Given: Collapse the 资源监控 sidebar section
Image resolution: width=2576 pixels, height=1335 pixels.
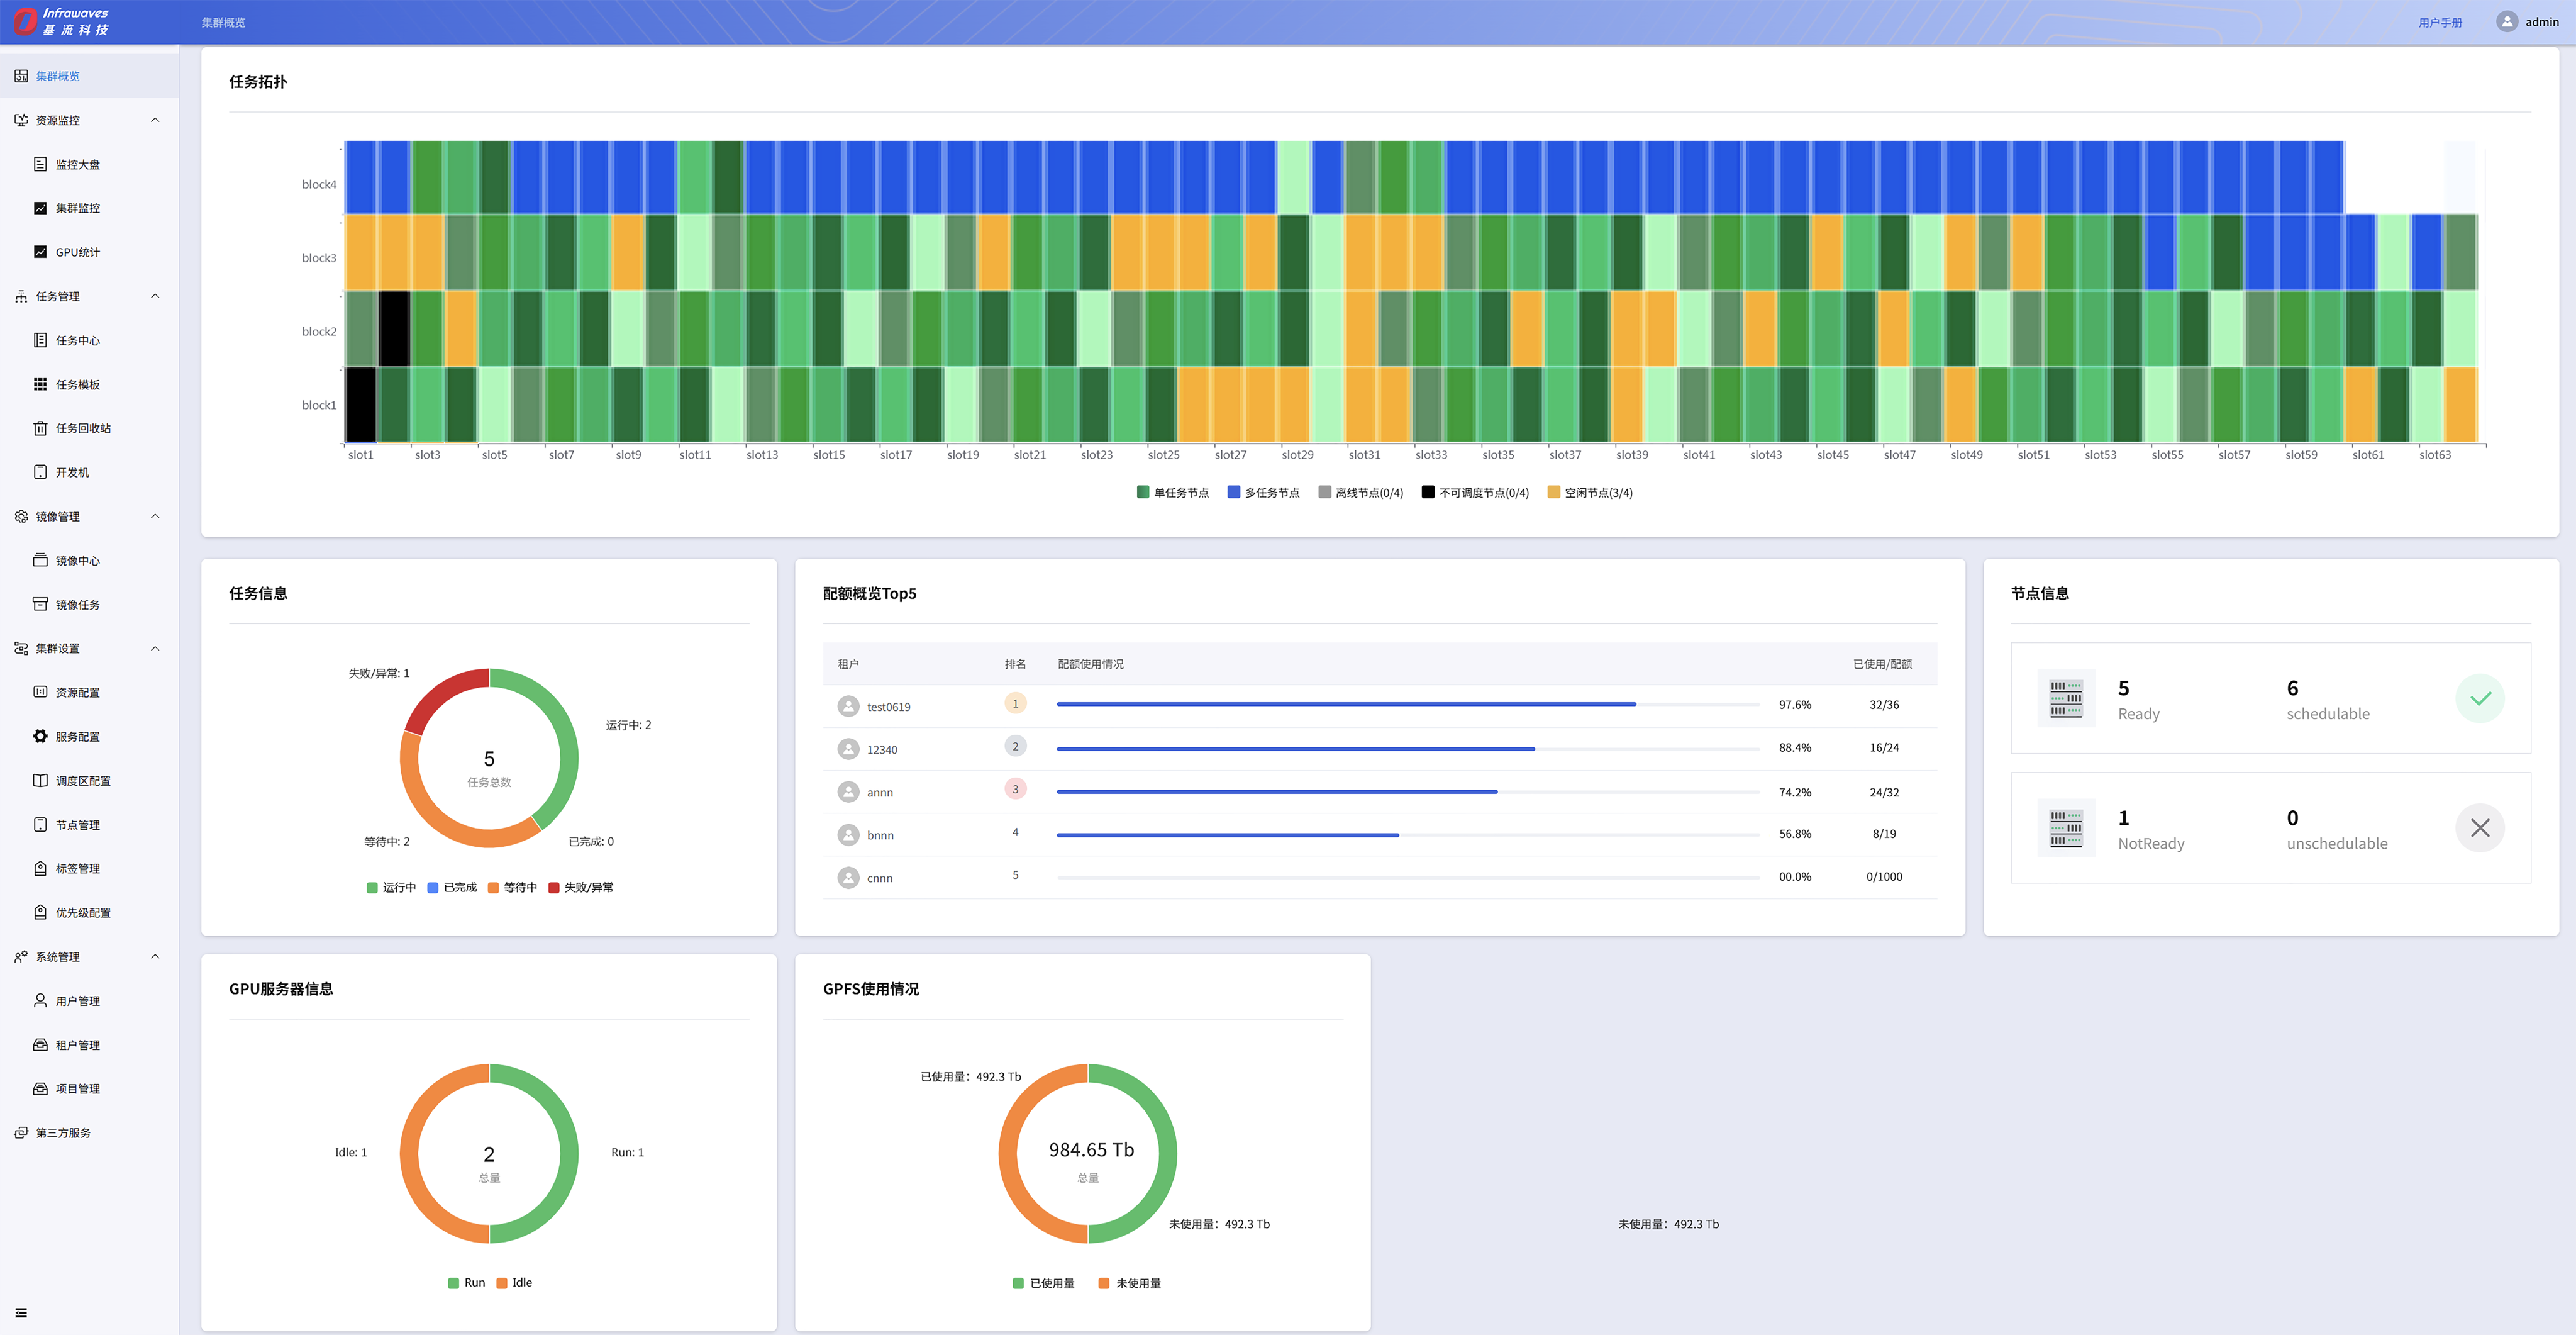Looking at the screenshot, I should coord(155,120).
